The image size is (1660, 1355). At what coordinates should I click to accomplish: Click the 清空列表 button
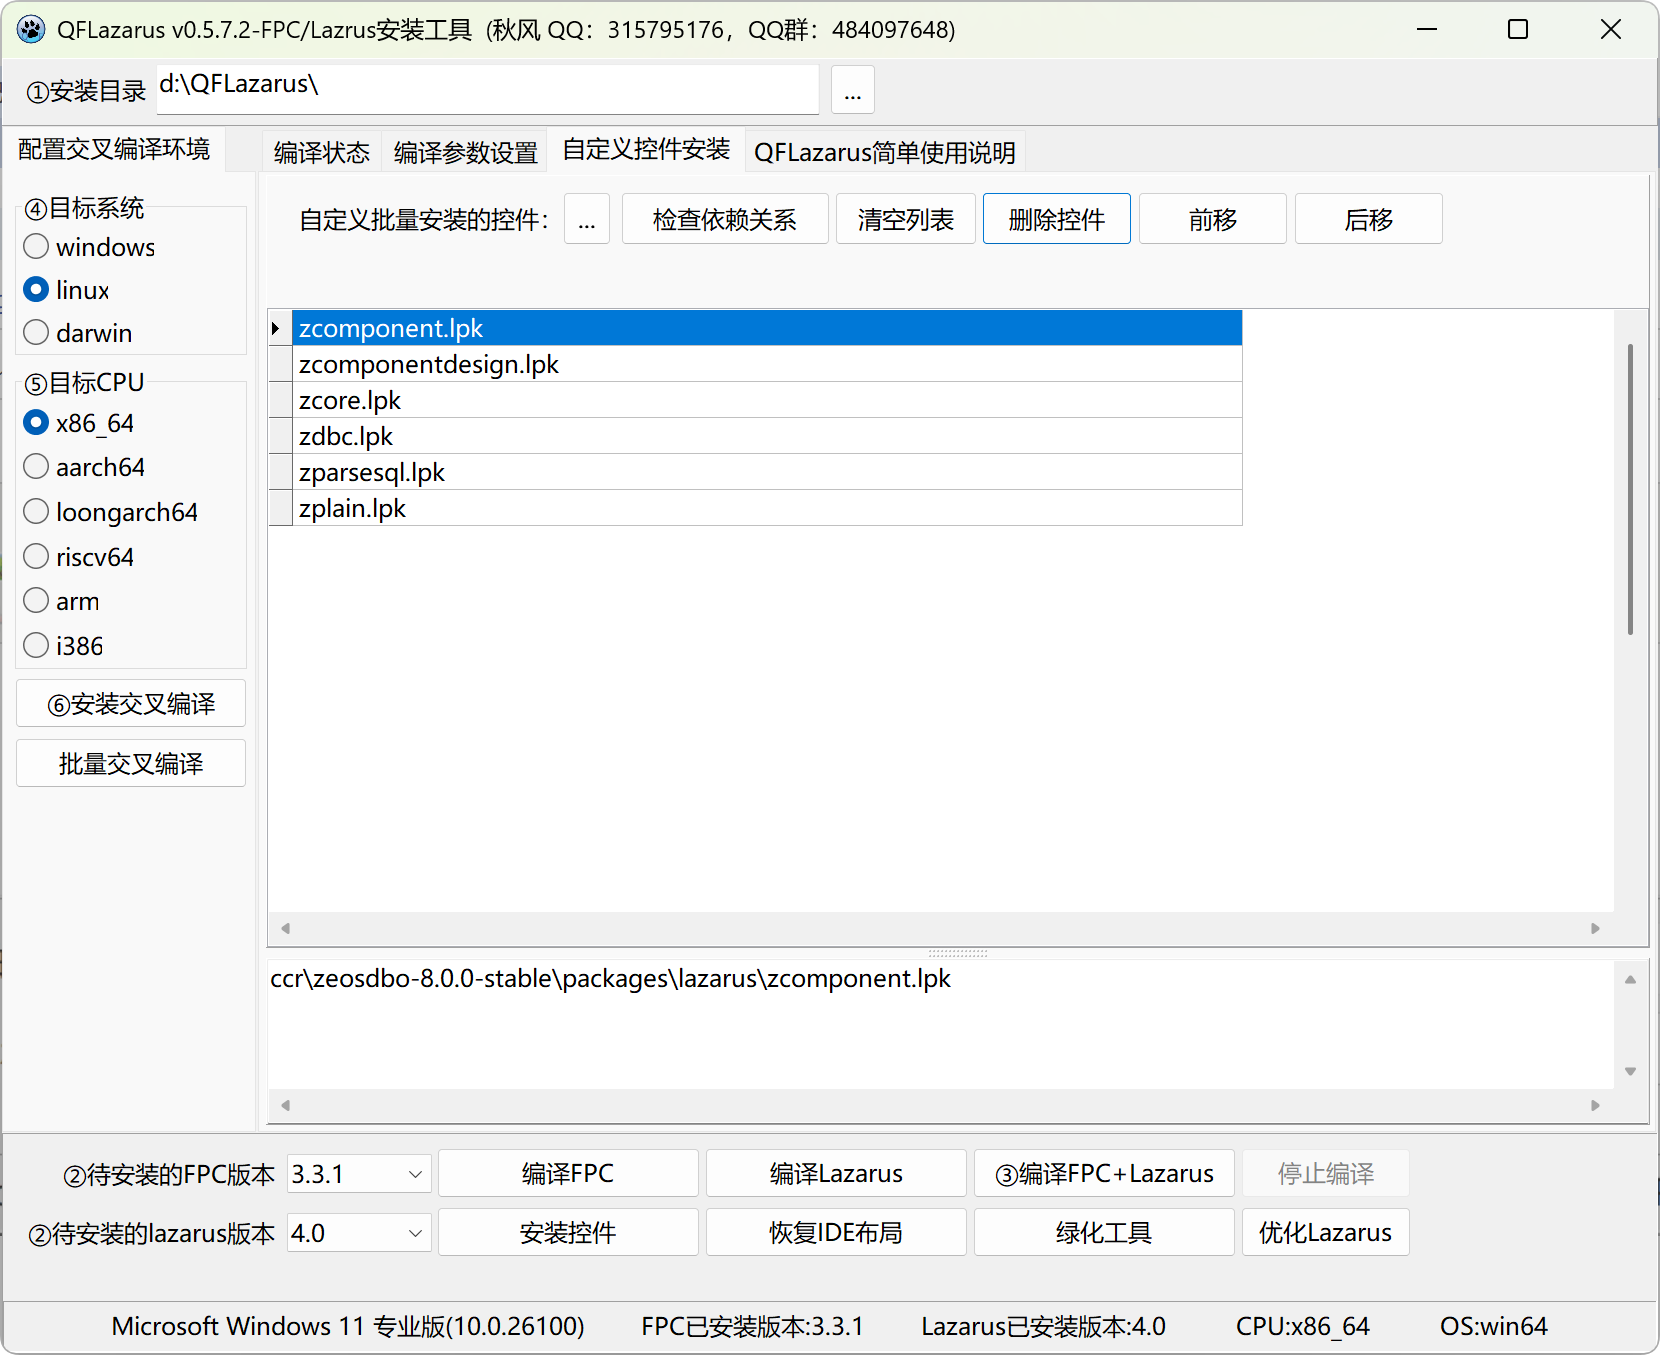tap(906, 219)
